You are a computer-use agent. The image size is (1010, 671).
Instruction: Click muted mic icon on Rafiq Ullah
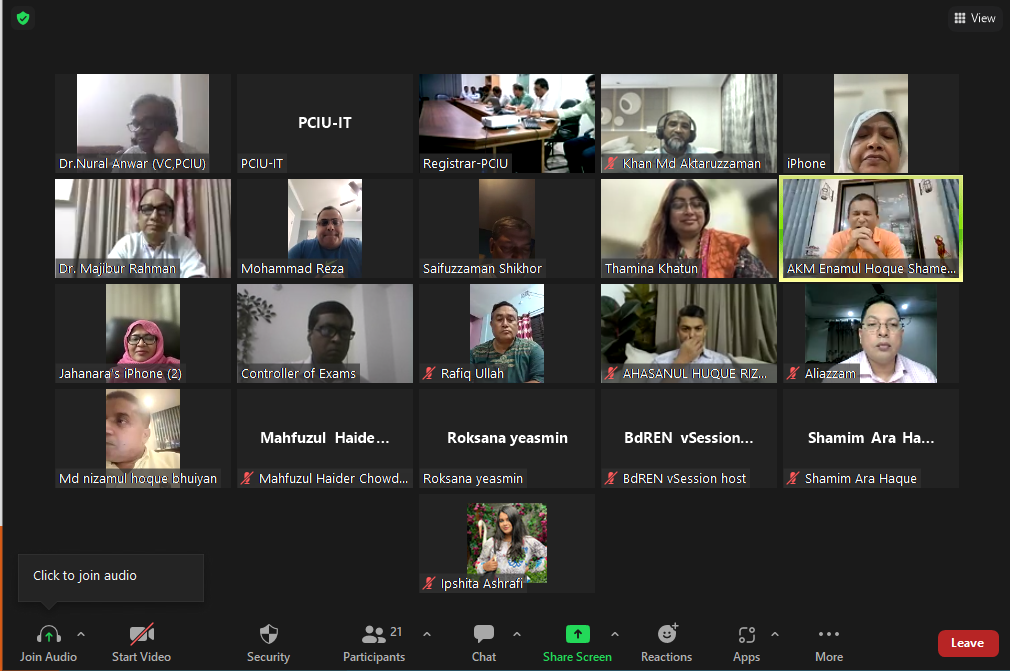(x=429, y=373)
